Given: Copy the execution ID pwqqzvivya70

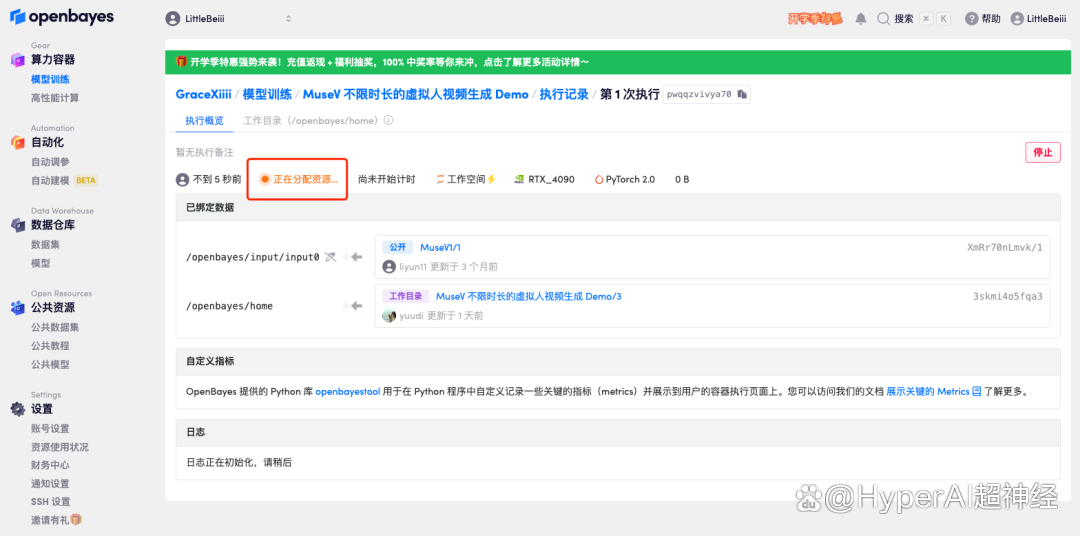Looking at the screenshot, I should (x=742, y=94).
